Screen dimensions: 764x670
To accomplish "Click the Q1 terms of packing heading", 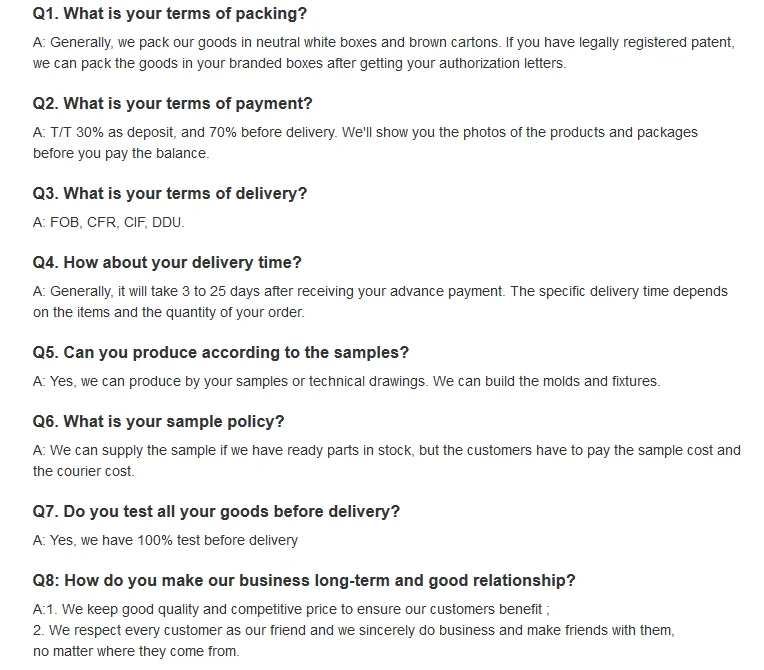I will 170,14.
